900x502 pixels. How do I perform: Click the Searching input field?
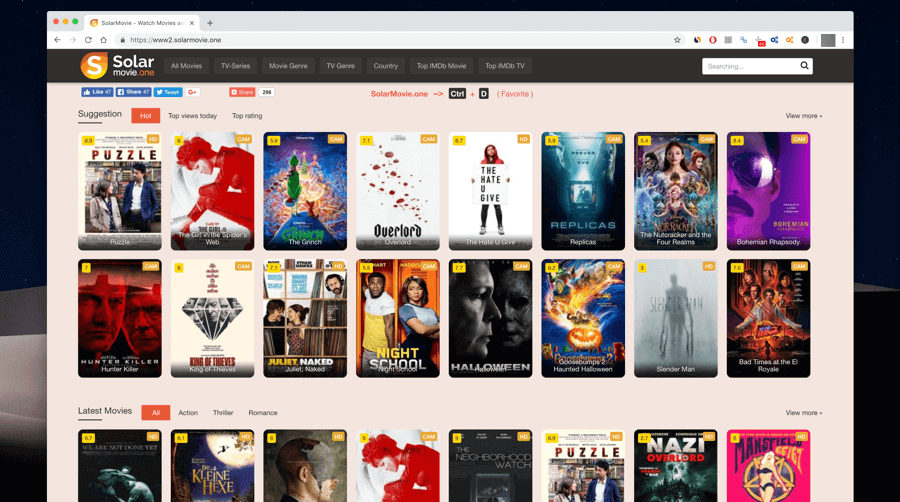click(x=750, y=66)
